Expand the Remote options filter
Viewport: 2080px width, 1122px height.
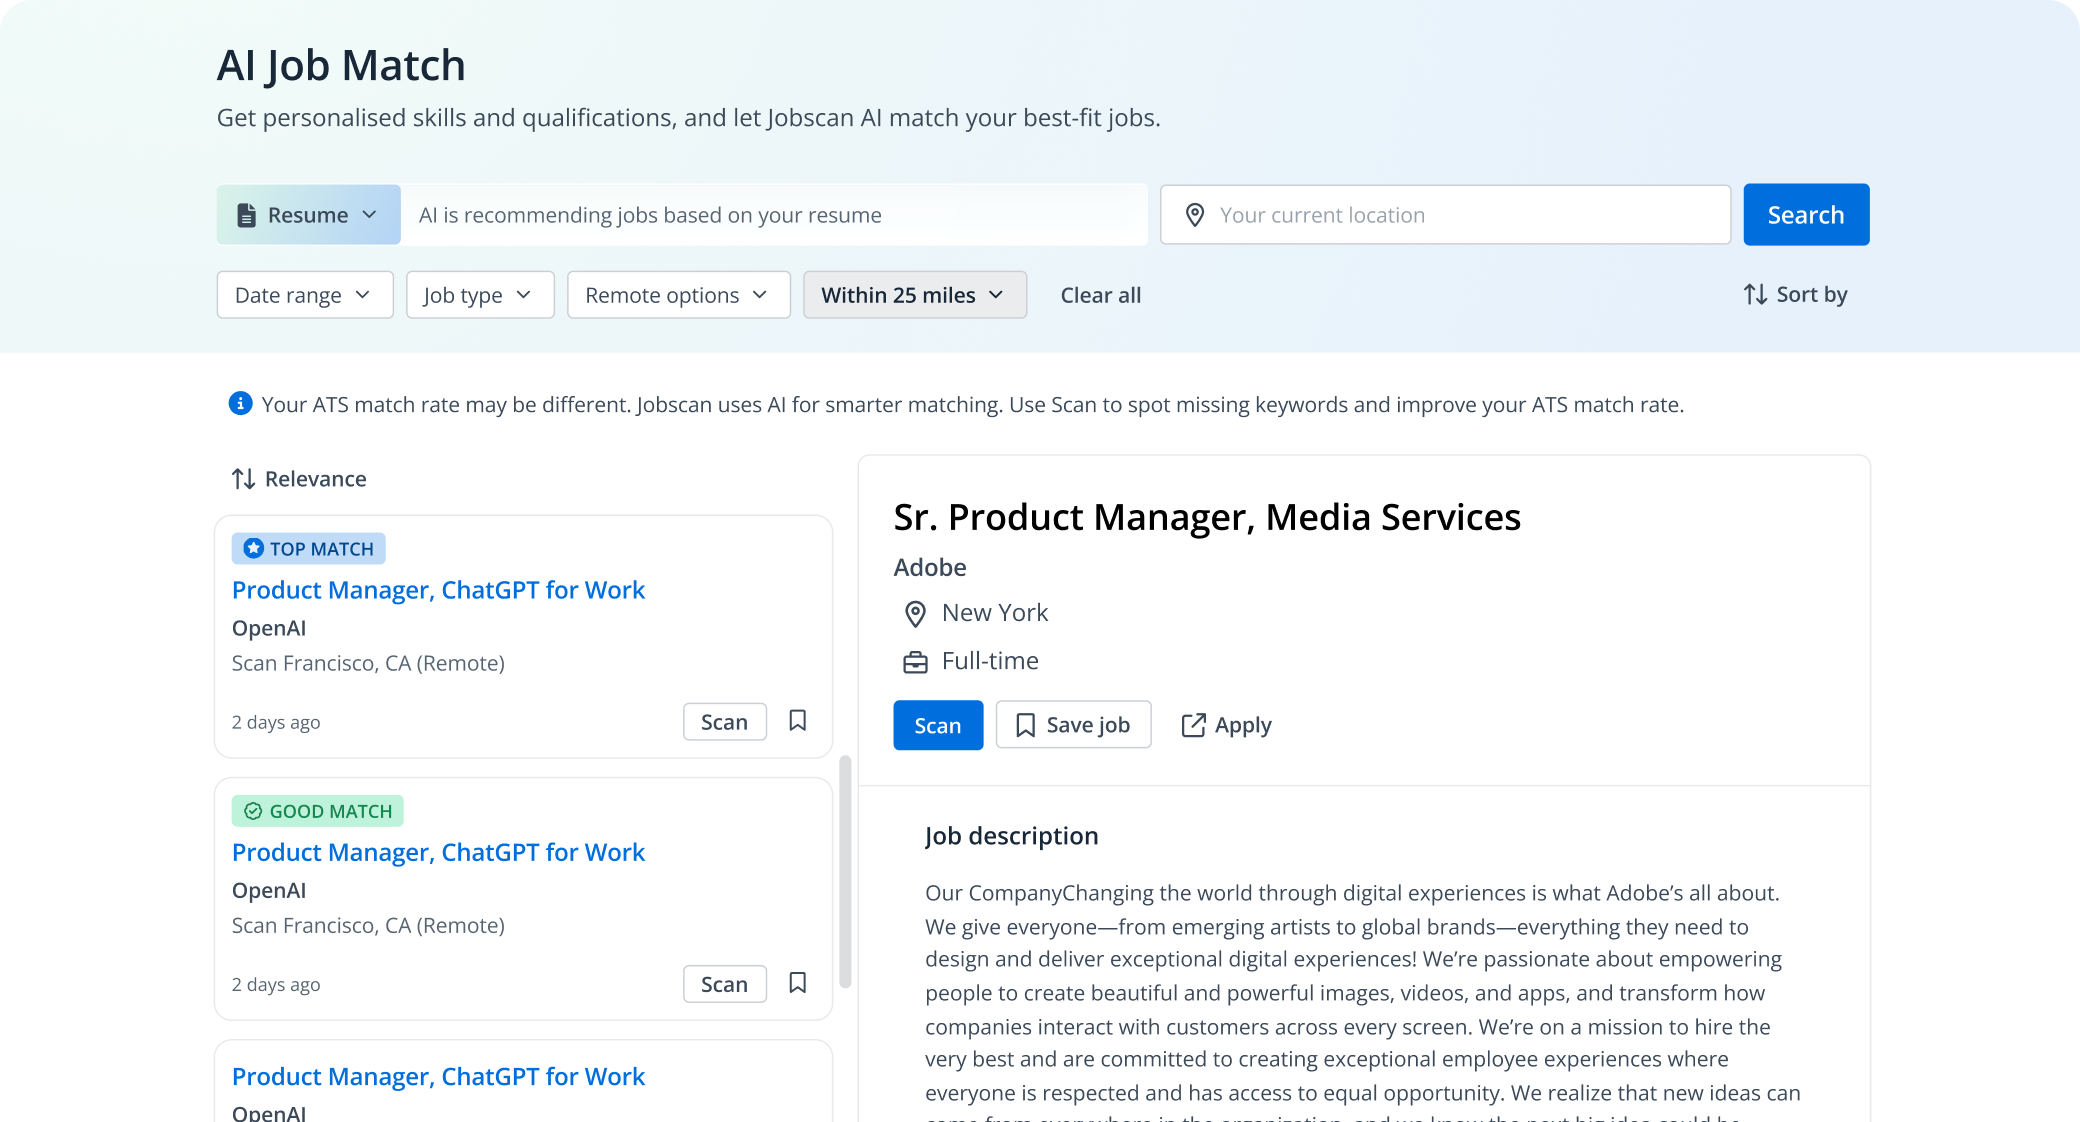tap(678, 295)
